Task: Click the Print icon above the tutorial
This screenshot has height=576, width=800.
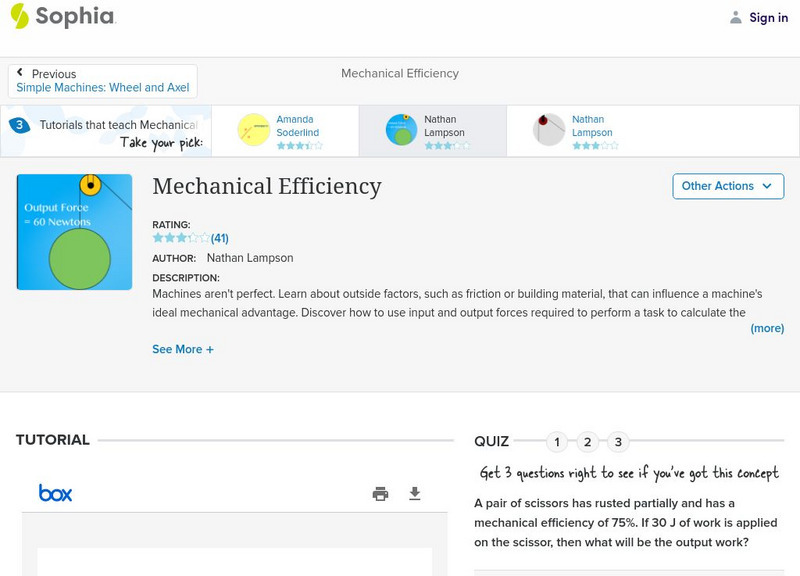Action: click(380, 493)
